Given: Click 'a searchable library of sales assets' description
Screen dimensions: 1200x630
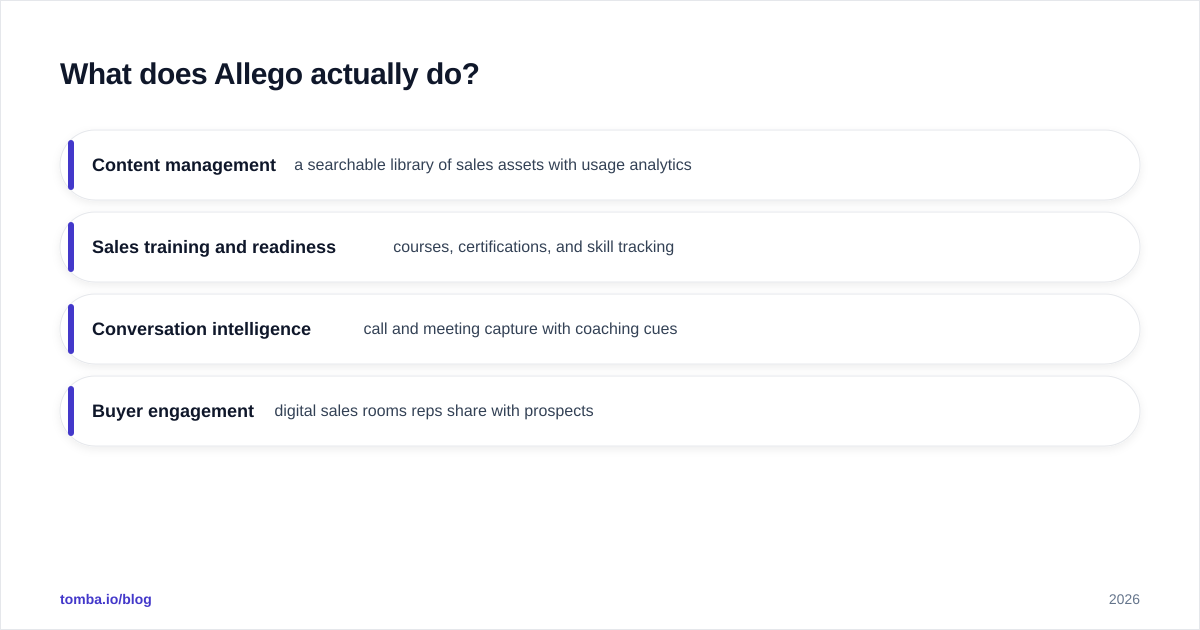Looking at the screenshot, I should coord(493,165).
